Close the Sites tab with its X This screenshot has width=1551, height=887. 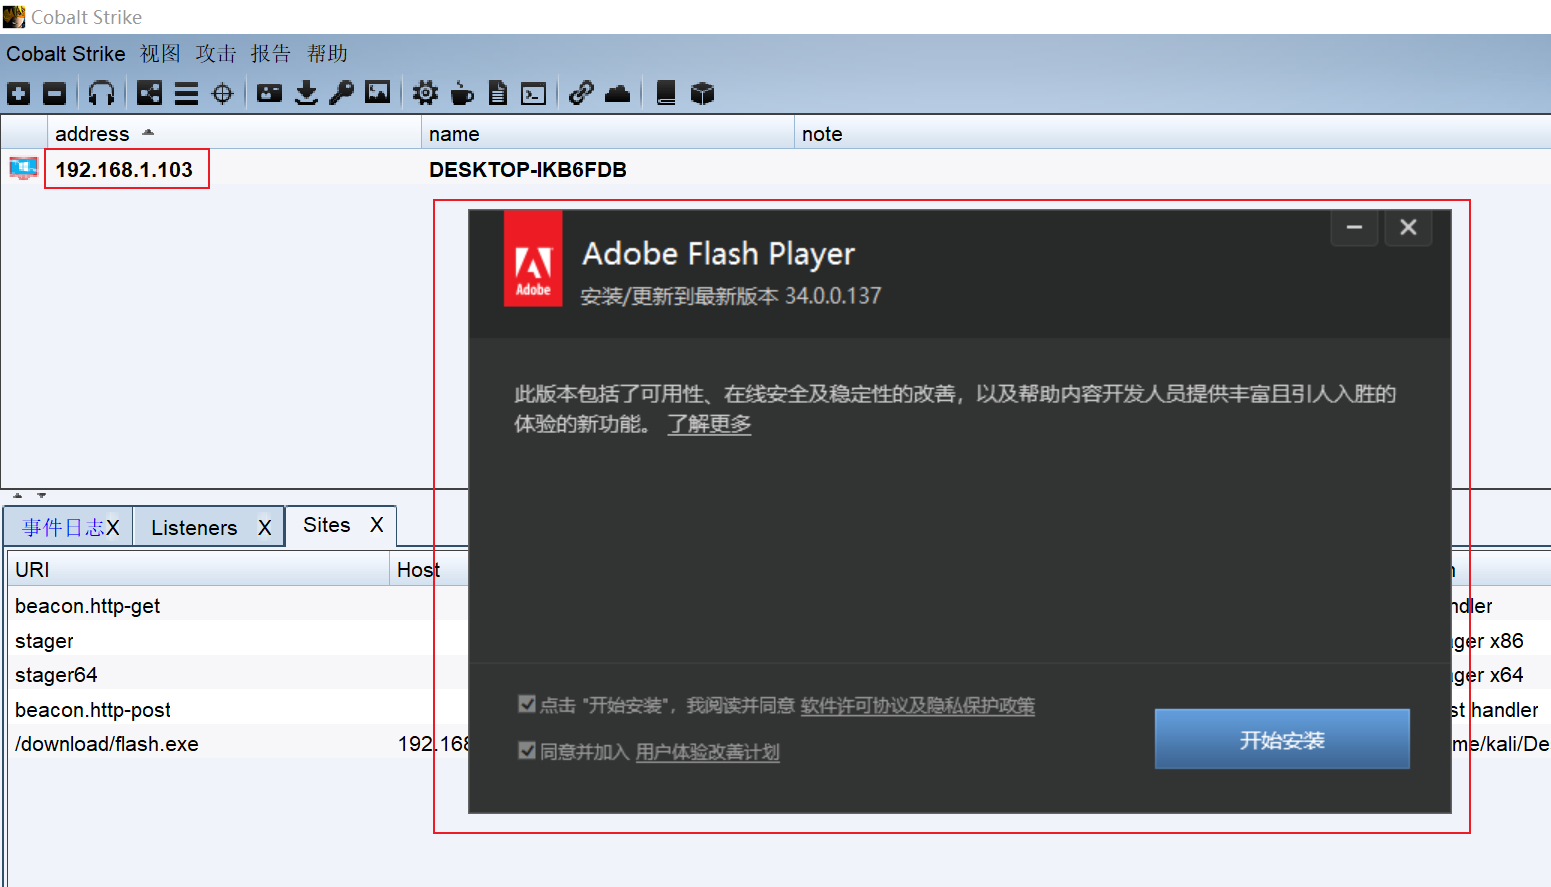[377, 525]
